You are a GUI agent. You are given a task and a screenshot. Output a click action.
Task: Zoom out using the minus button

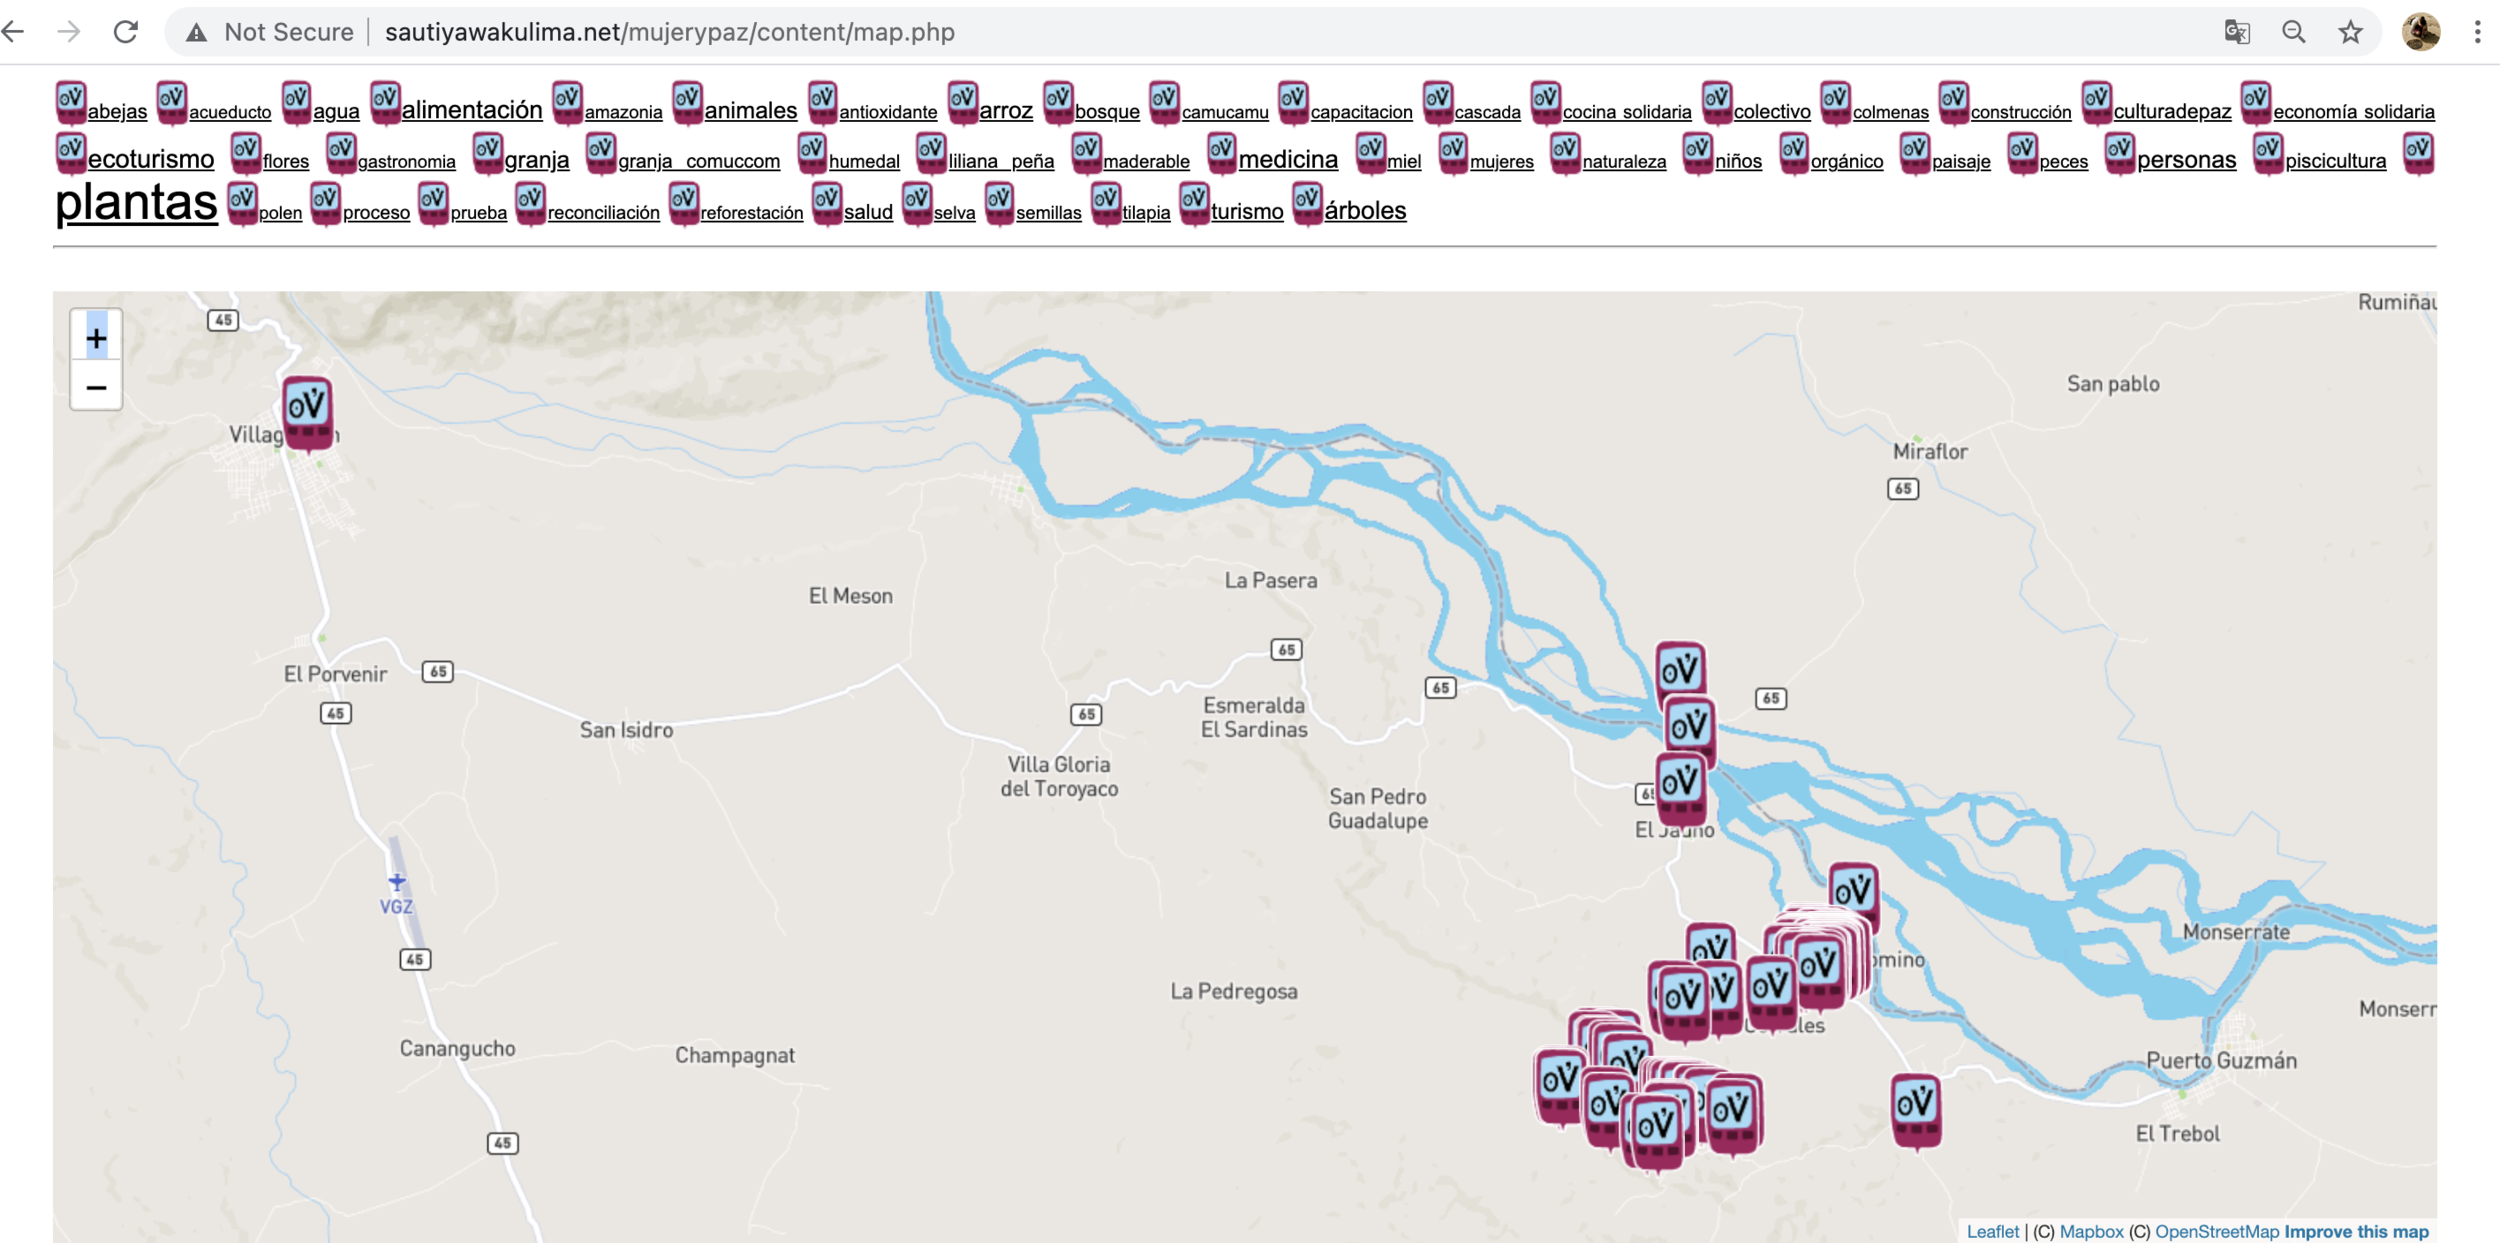pos(96,386)
